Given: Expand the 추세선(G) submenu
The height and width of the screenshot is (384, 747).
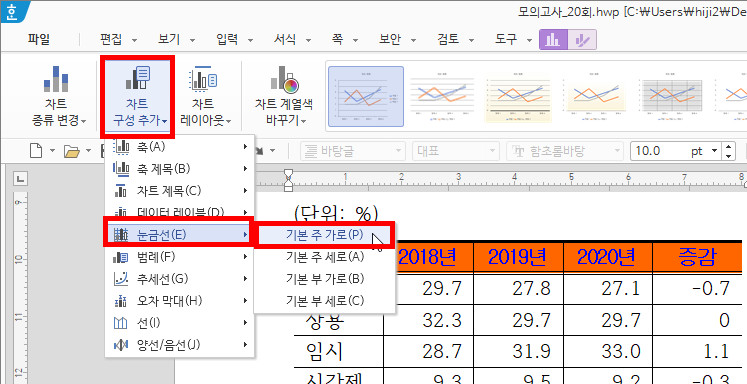Looking at the screenshot, I should 180,279.
